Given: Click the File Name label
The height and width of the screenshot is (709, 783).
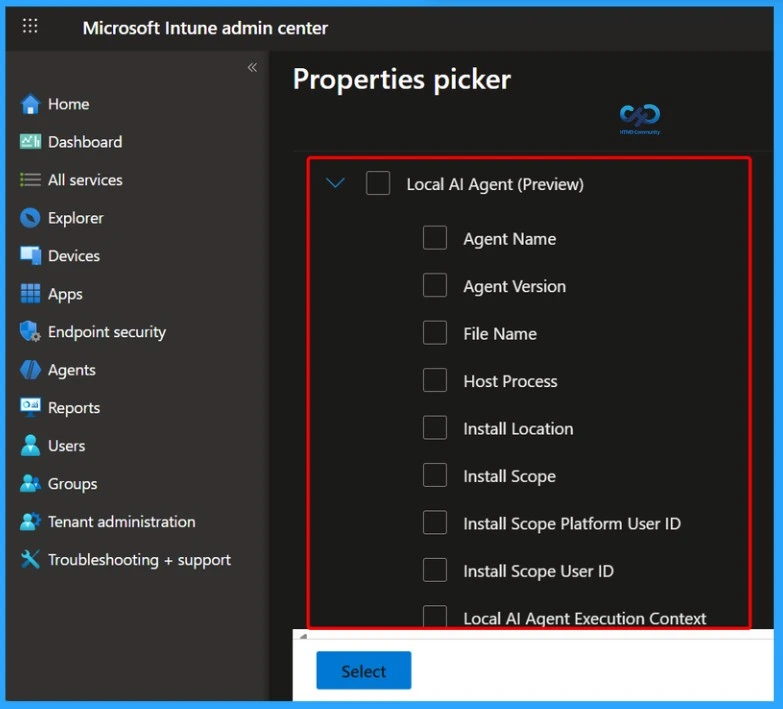Looking at the screenshot, I should point(500,334).
